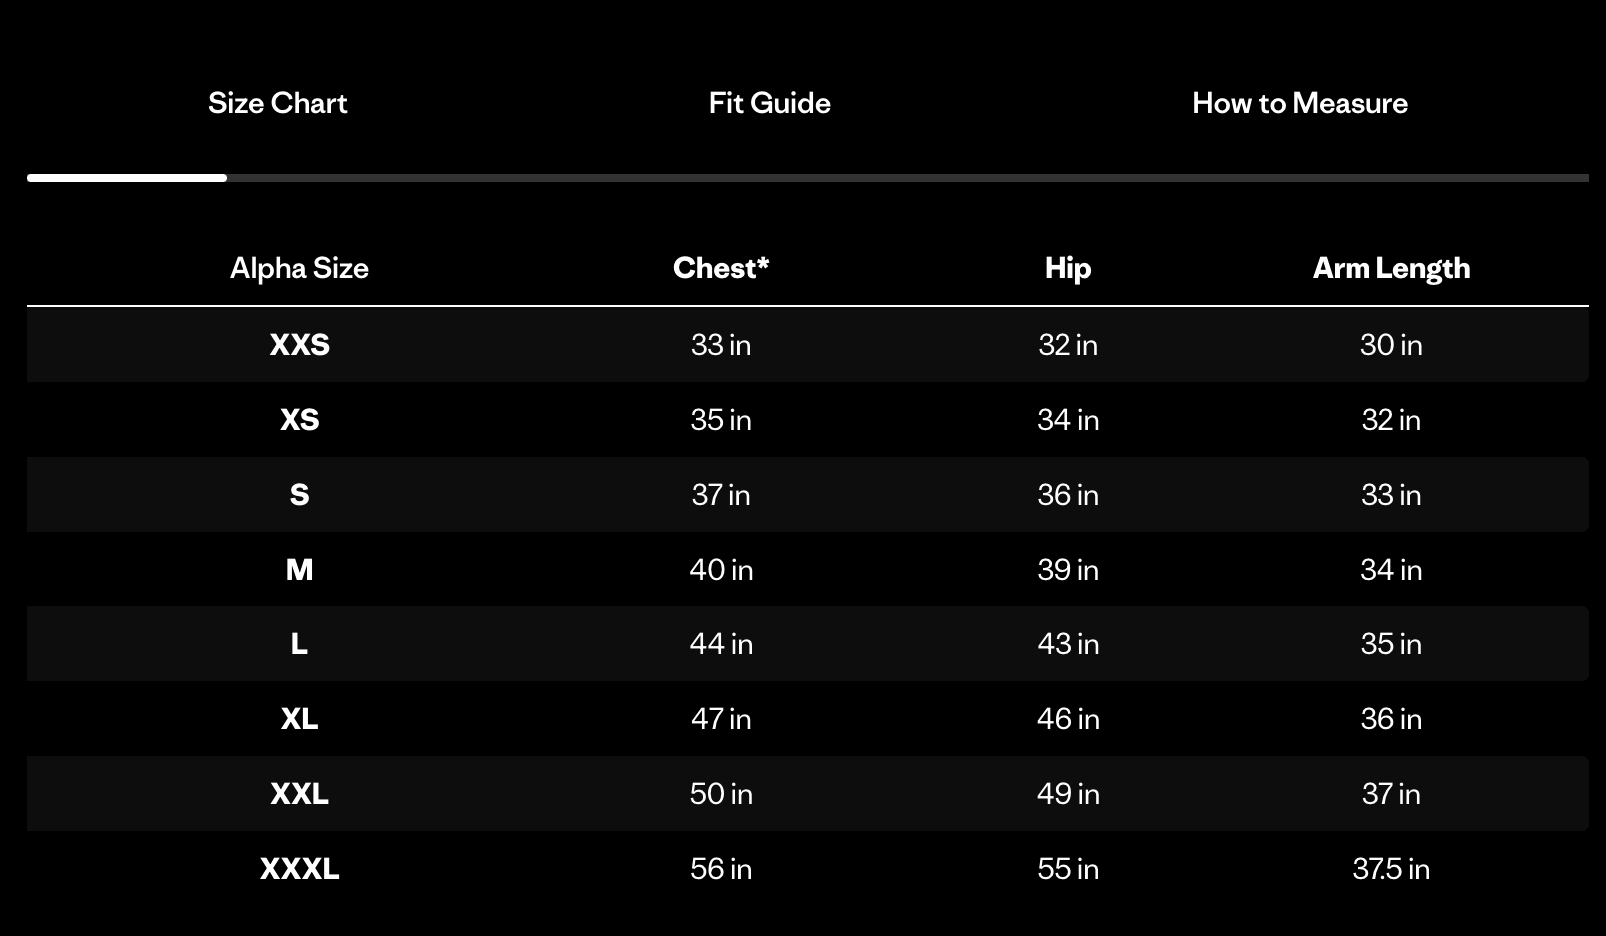Image resolution: width=1606 pixels, height=936 pixels.
Task: Click the Hip column header
Action: click(1067, 268)
